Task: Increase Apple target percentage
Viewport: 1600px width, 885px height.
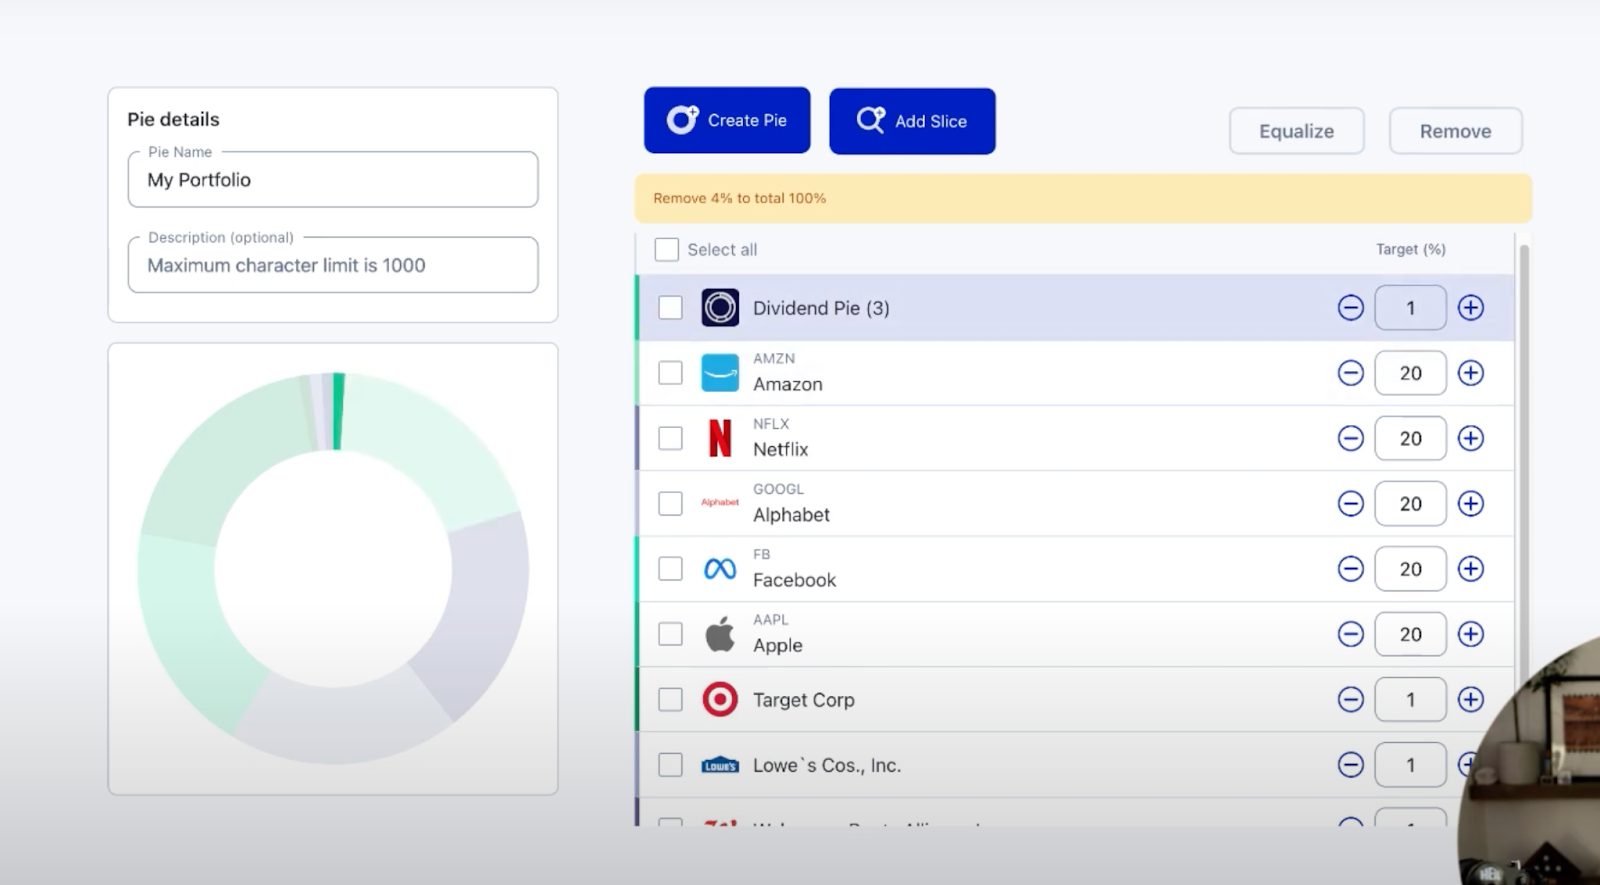Action: pos(1471,634)
